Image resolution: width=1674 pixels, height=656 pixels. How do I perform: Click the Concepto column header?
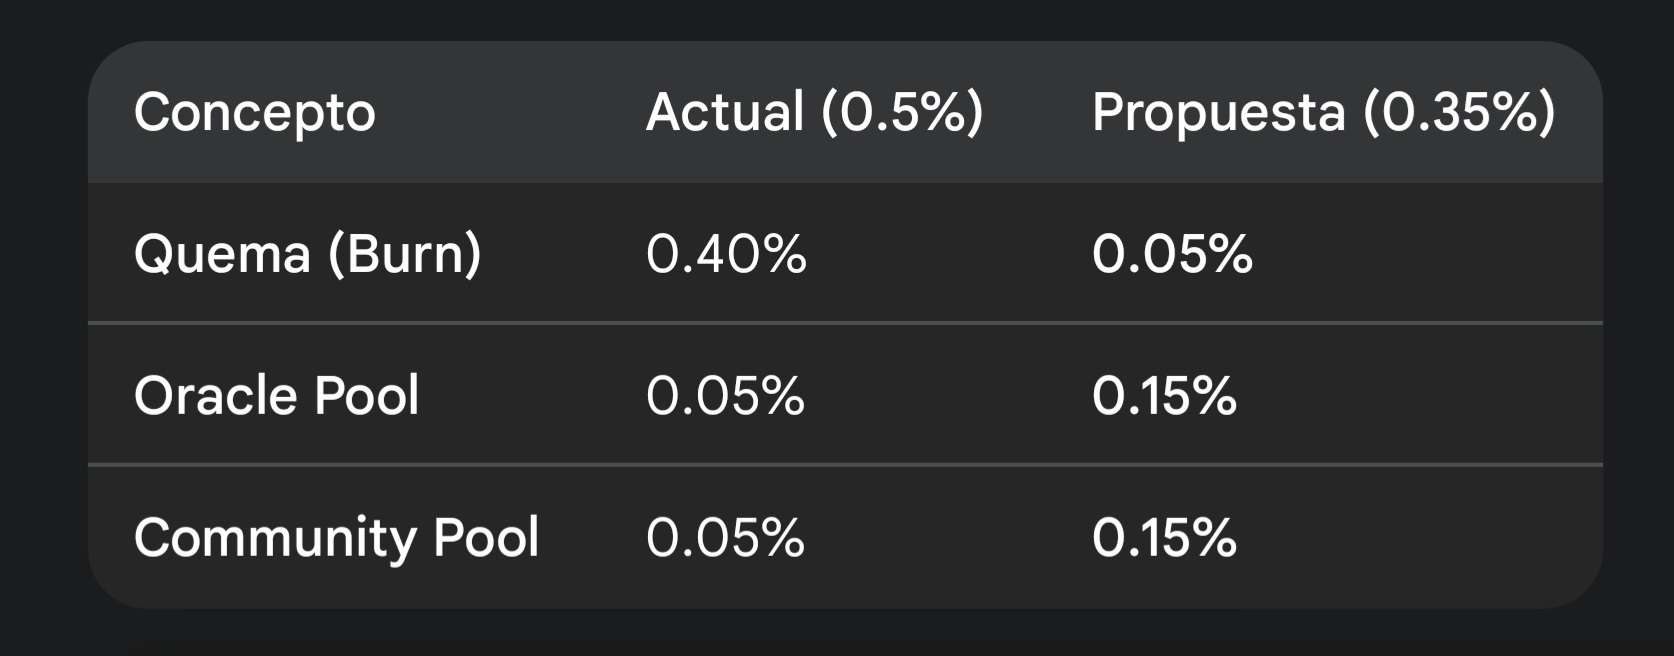pyautogui.click(x=254, y=112)
